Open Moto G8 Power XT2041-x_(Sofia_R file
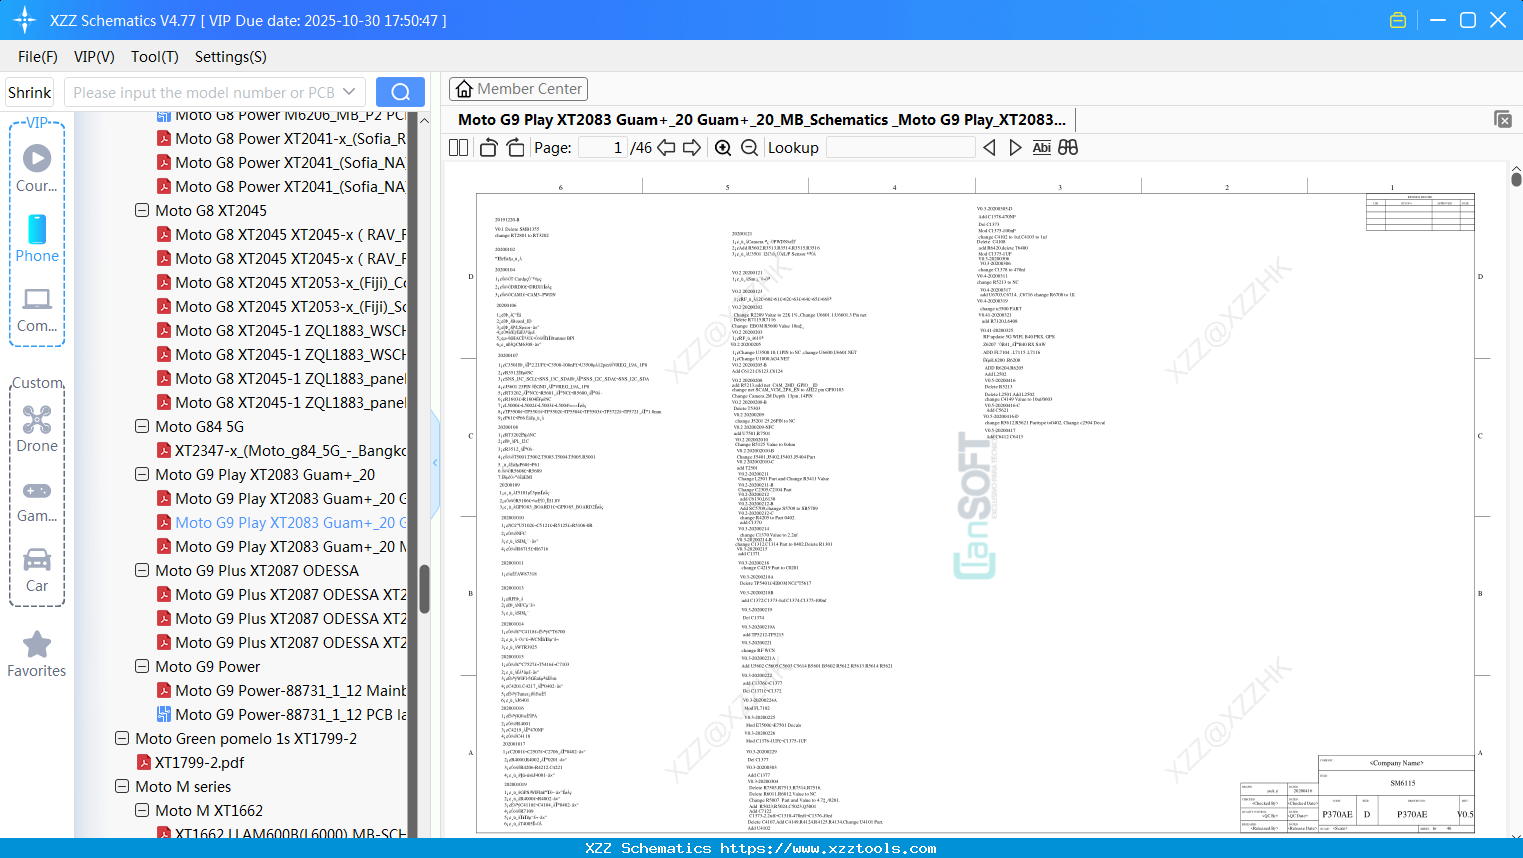1523x858 pixels. click(290, 138)
